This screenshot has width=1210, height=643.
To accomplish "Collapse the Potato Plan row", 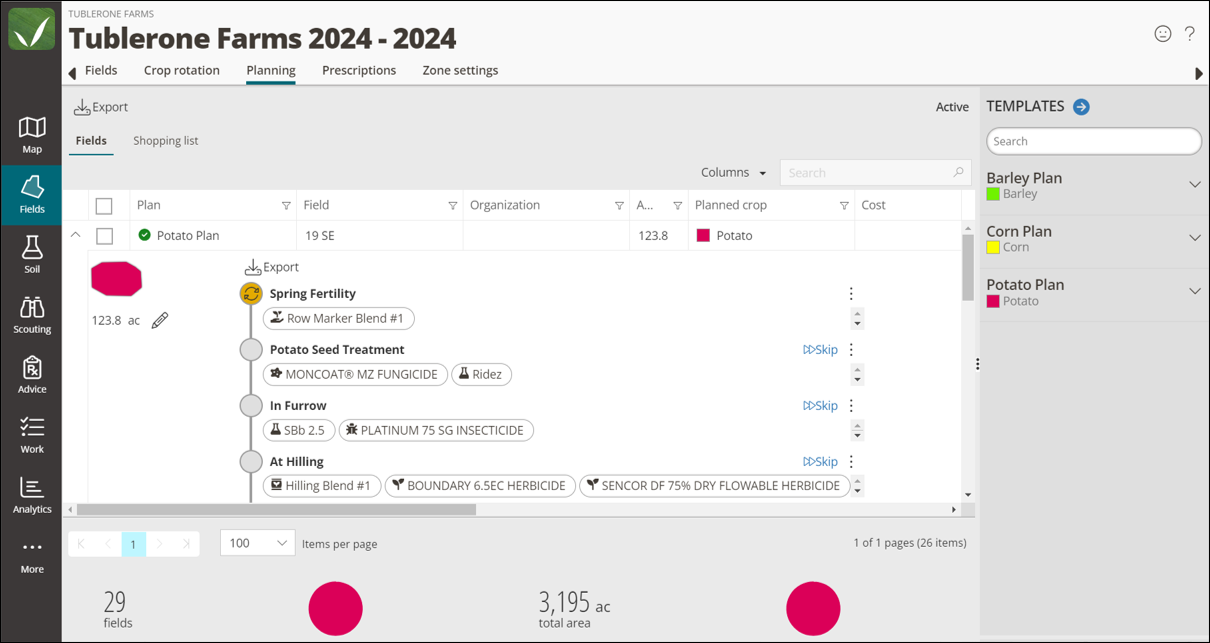I will (x=75, y=235).
